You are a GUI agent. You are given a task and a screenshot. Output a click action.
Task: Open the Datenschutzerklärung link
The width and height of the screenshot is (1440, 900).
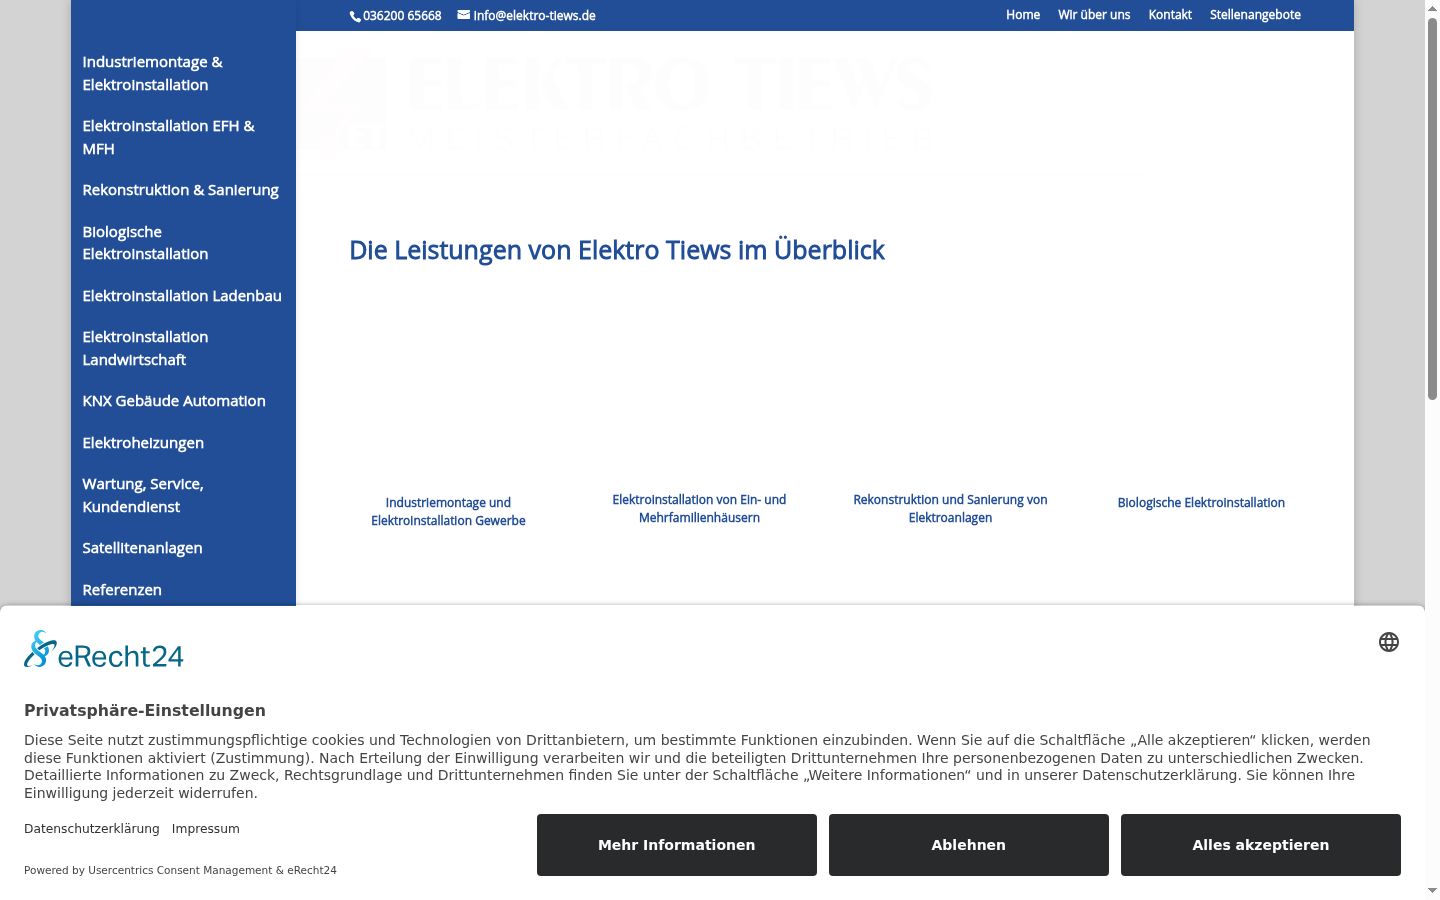click(x=92, y=829)
